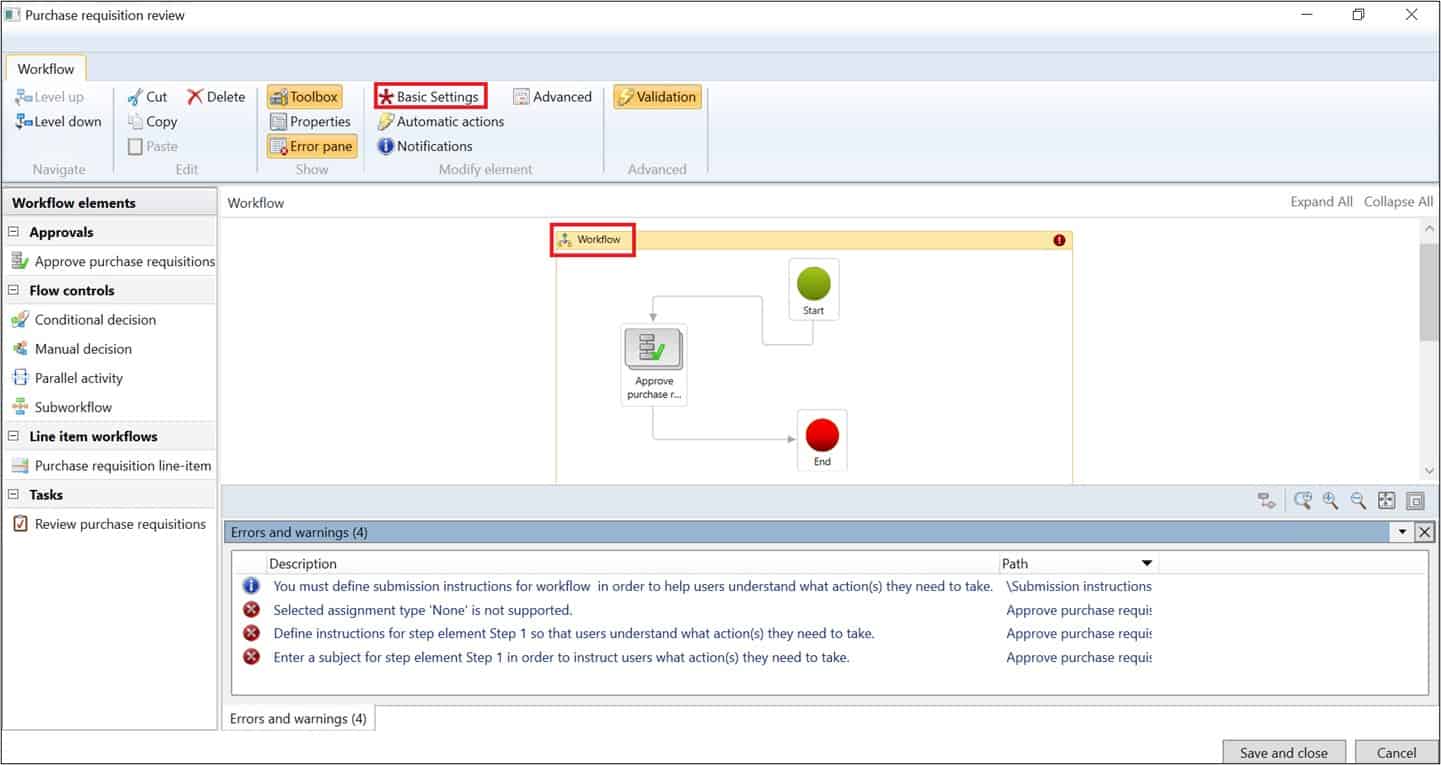Image resolution: width=1441 pixels, height=765 pixels.
Task: Click the Save and close button
Action: (x=1283, y=752)
